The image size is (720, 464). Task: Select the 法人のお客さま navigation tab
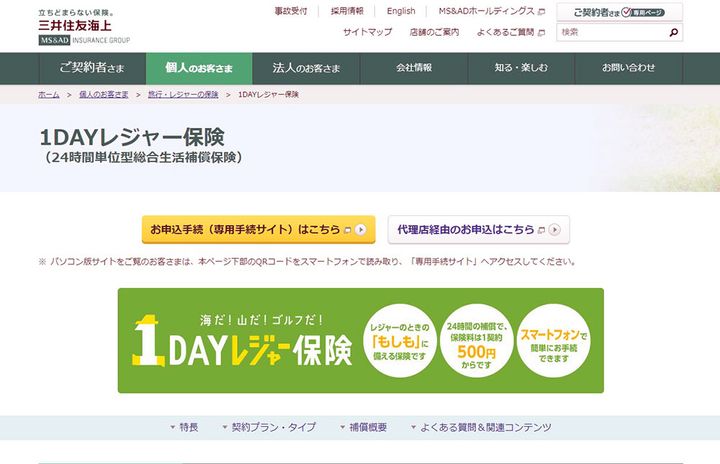point(306,68)
